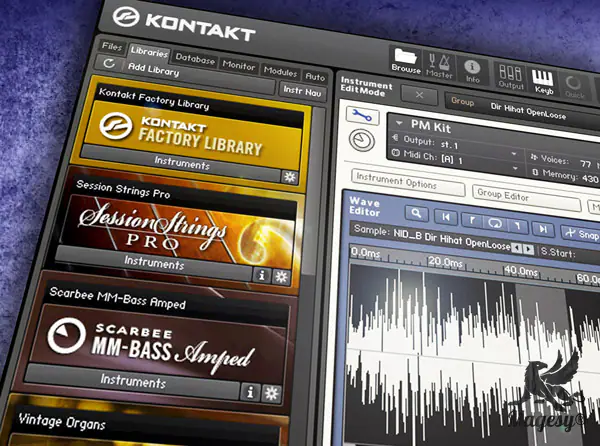
Task: Open the Master metronome panel
Action: tap(439, 65)
